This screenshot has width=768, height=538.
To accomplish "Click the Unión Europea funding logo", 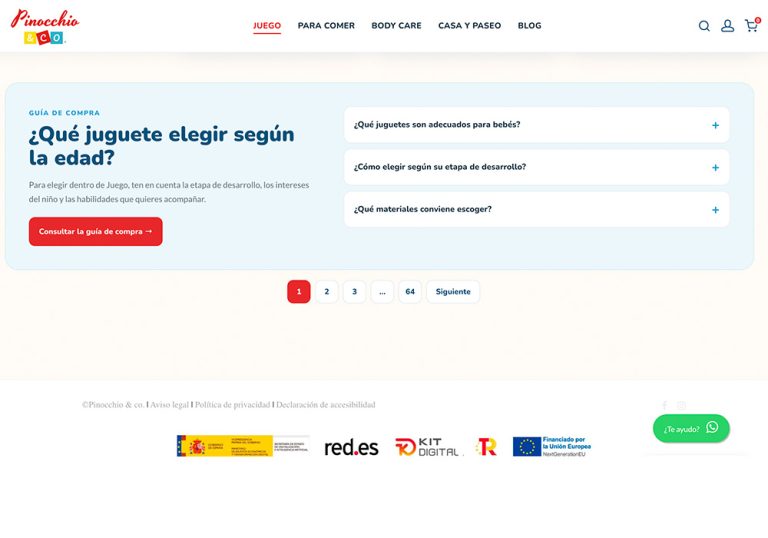I will click(552, 447).
